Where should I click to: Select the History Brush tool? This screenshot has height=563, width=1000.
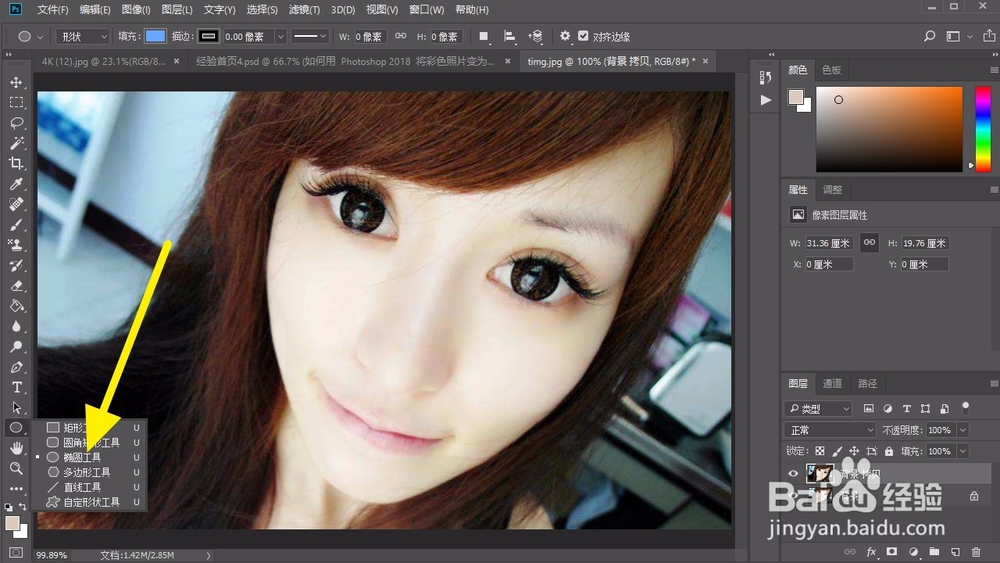pos(17,265)
